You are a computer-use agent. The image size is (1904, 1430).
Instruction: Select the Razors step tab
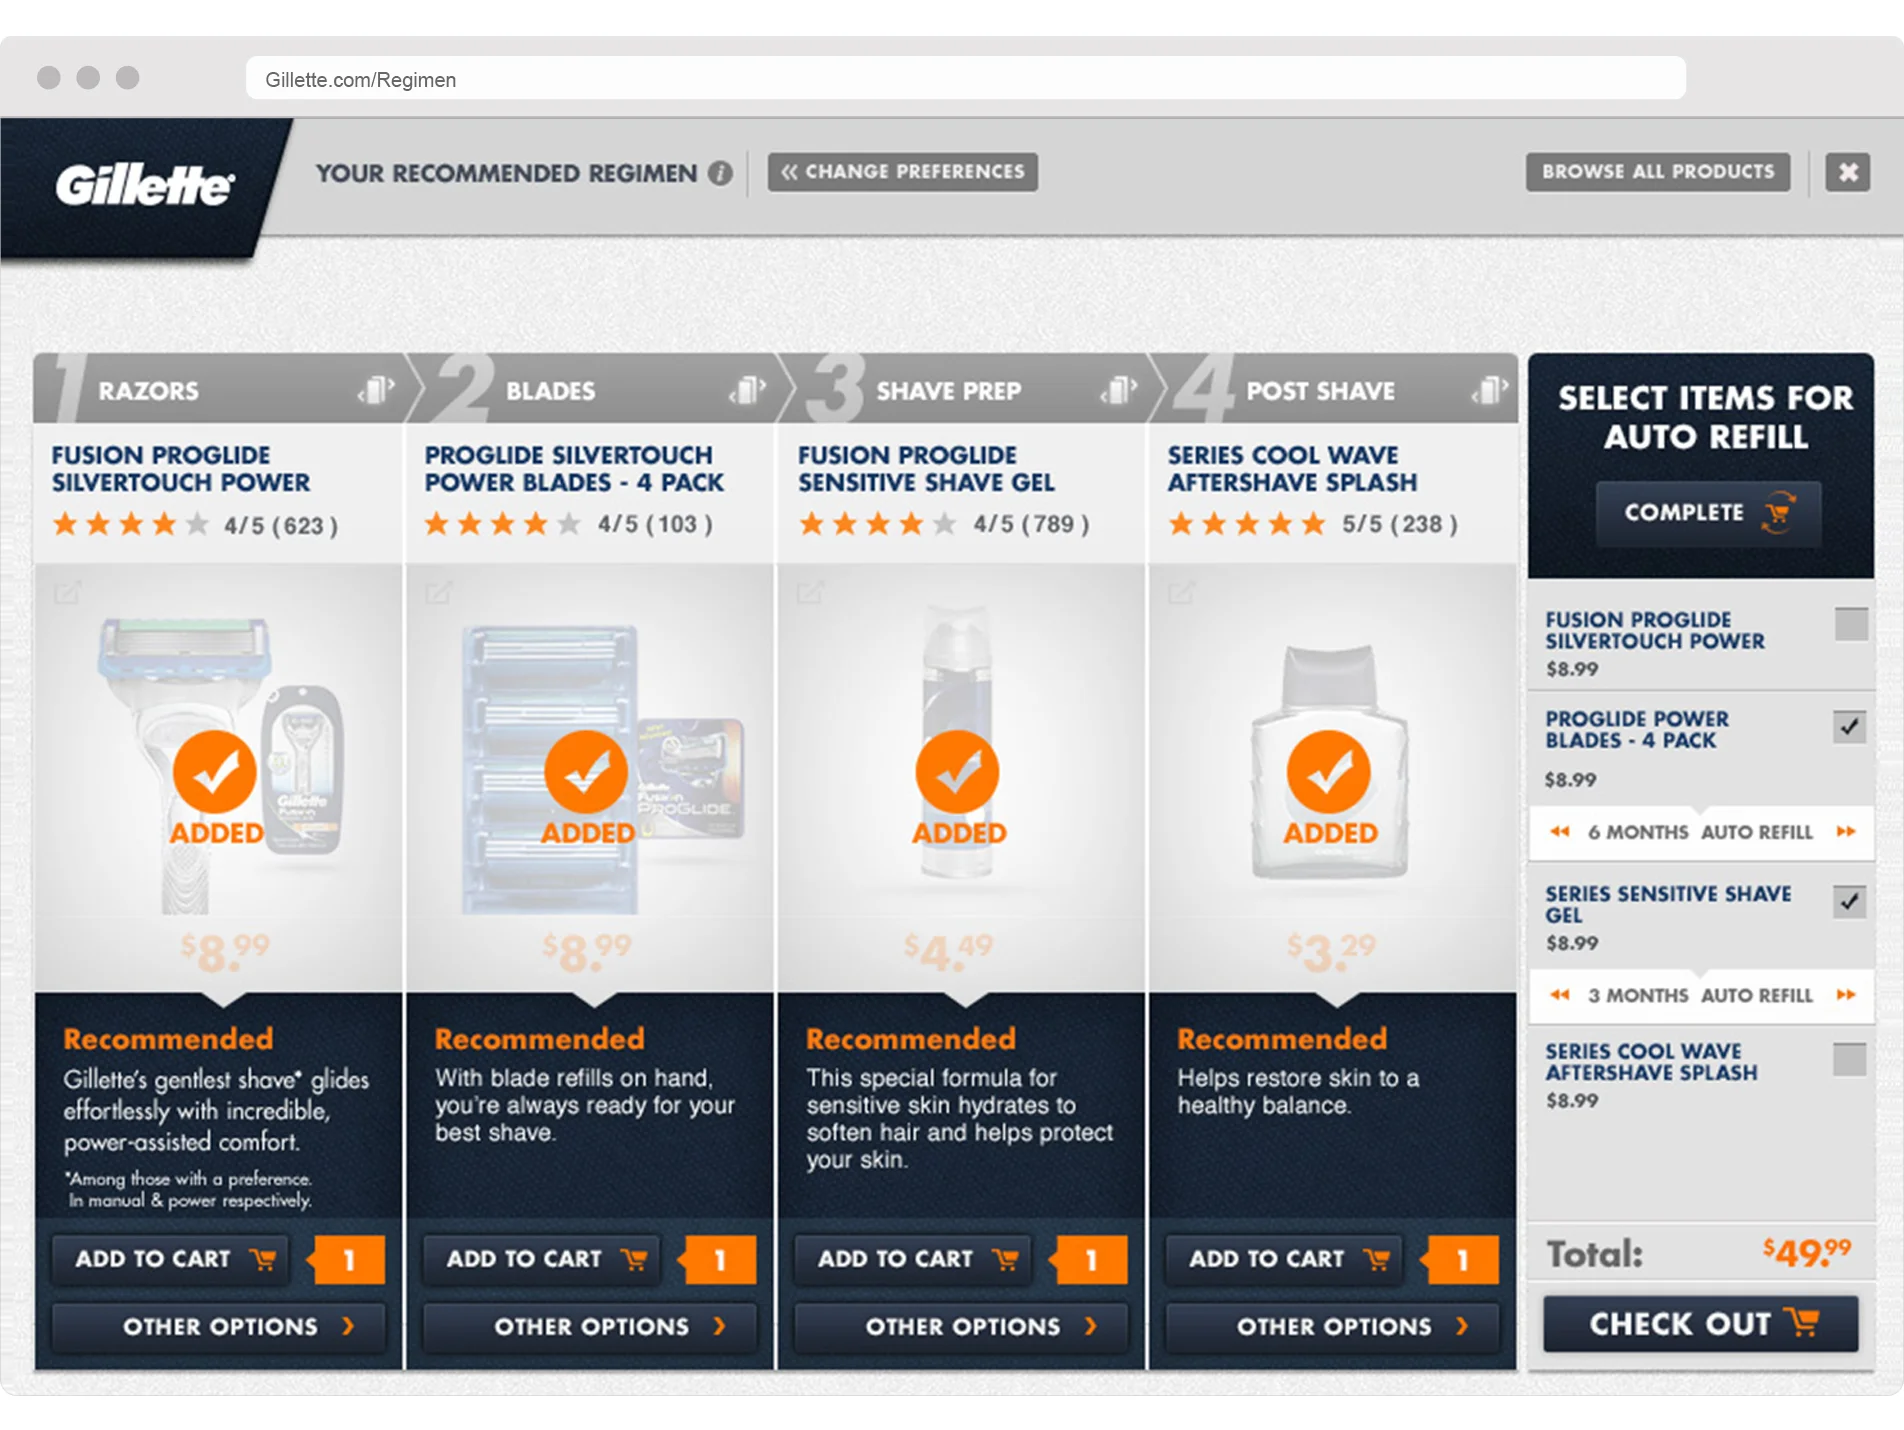pos(219,389)
